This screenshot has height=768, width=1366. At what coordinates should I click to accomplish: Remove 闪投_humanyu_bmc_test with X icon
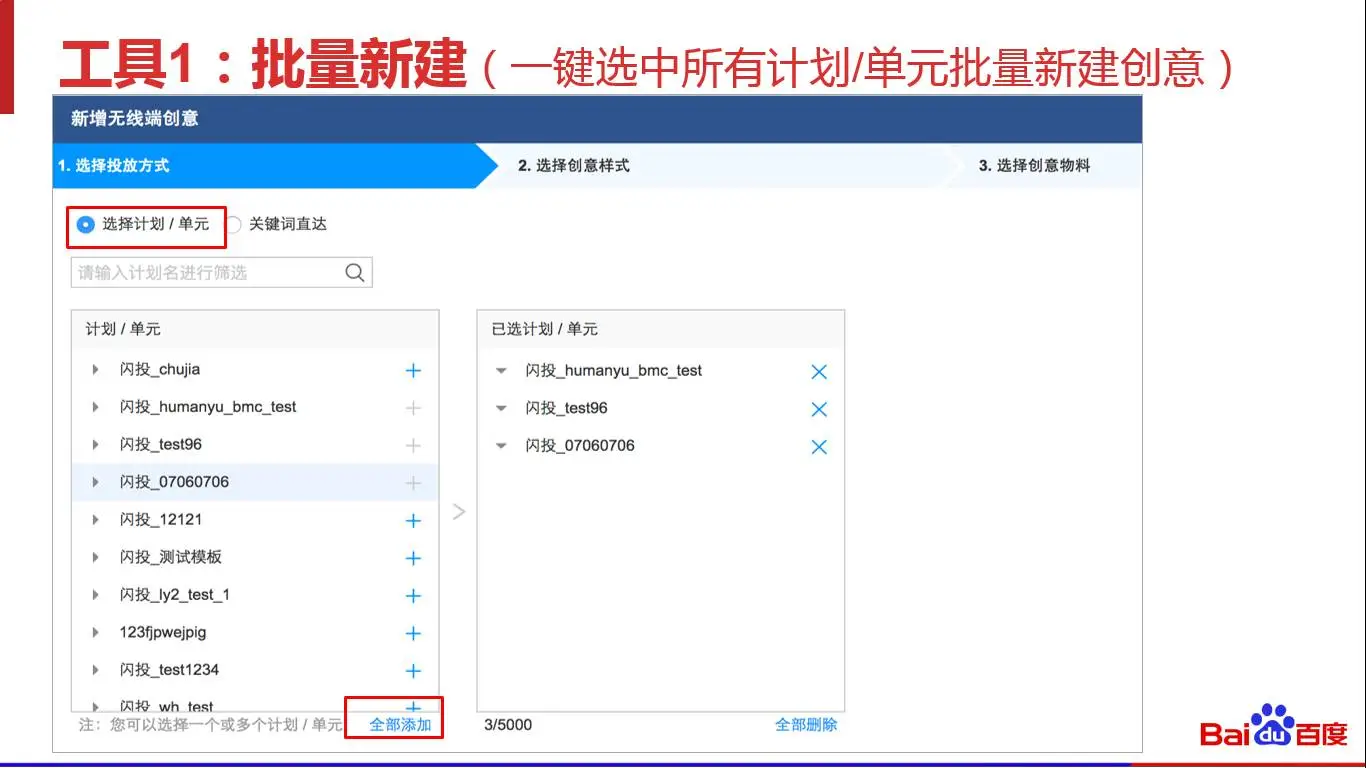pyautogui.click(x=819, y=372)
